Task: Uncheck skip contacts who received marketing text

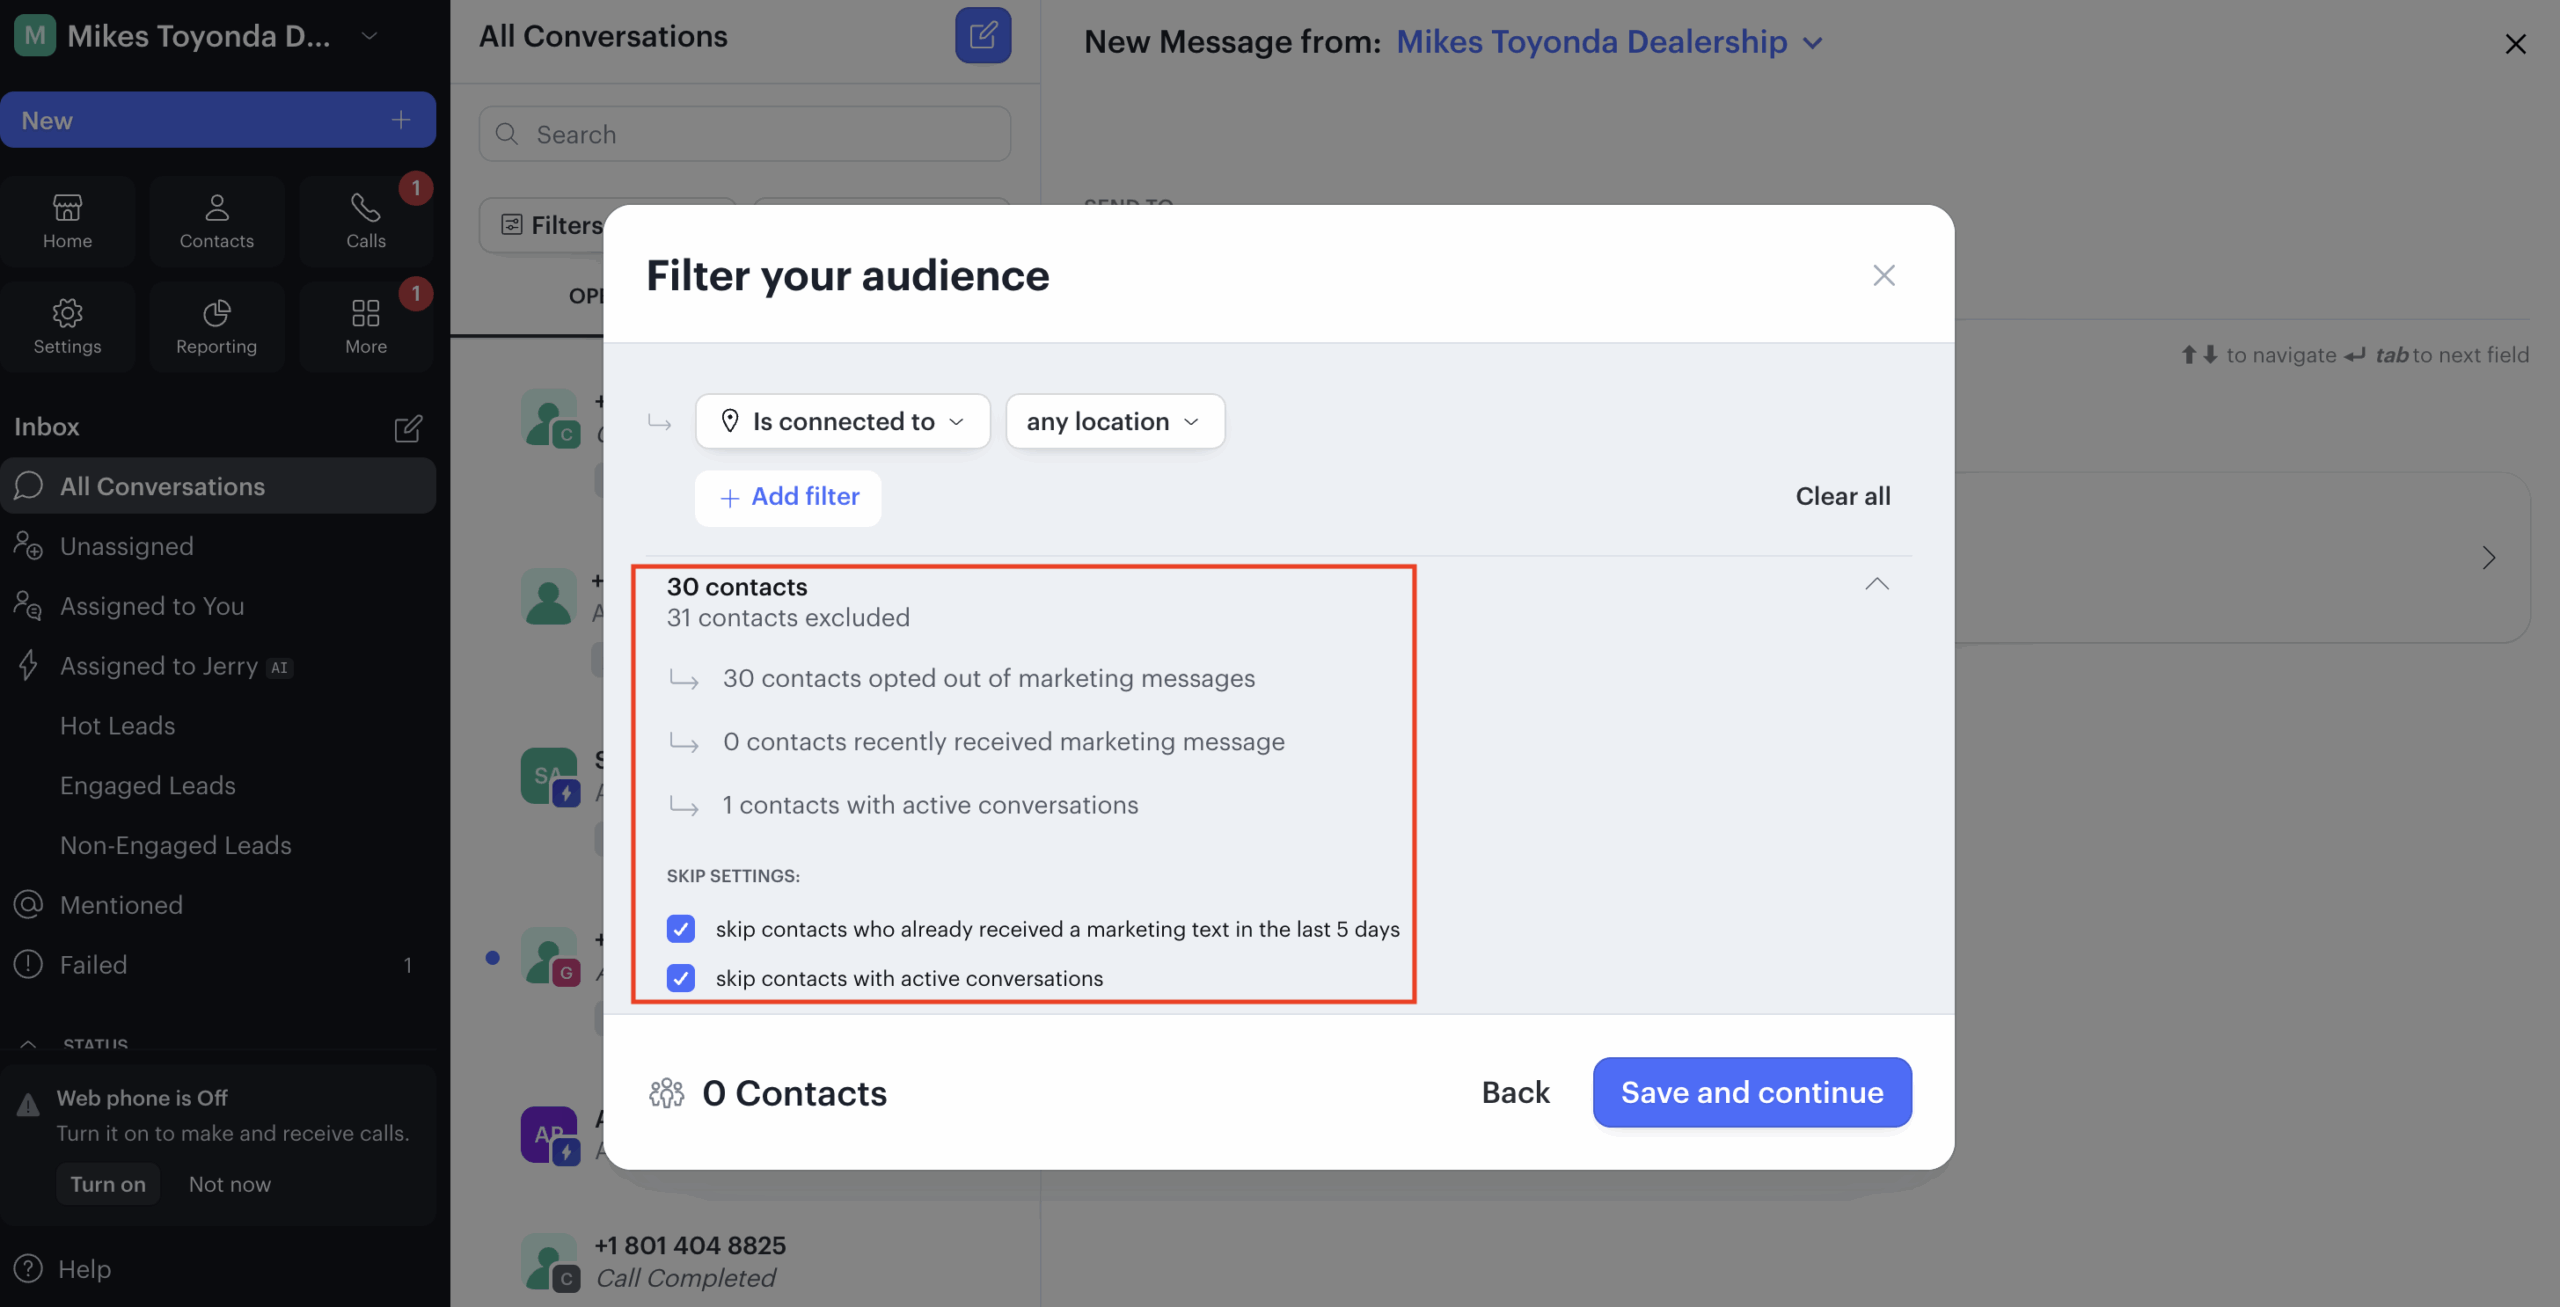Action: click(x=681, y=929)
